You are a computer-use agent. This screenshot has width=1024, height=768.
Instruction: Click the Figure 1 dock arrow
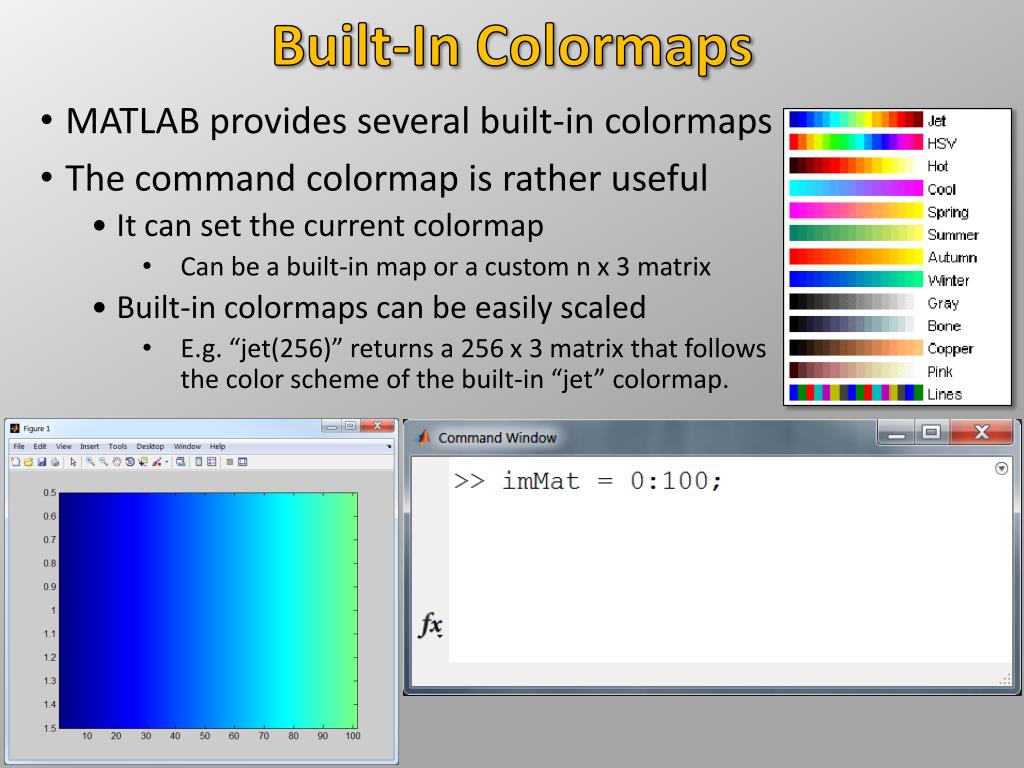(389, 447)
